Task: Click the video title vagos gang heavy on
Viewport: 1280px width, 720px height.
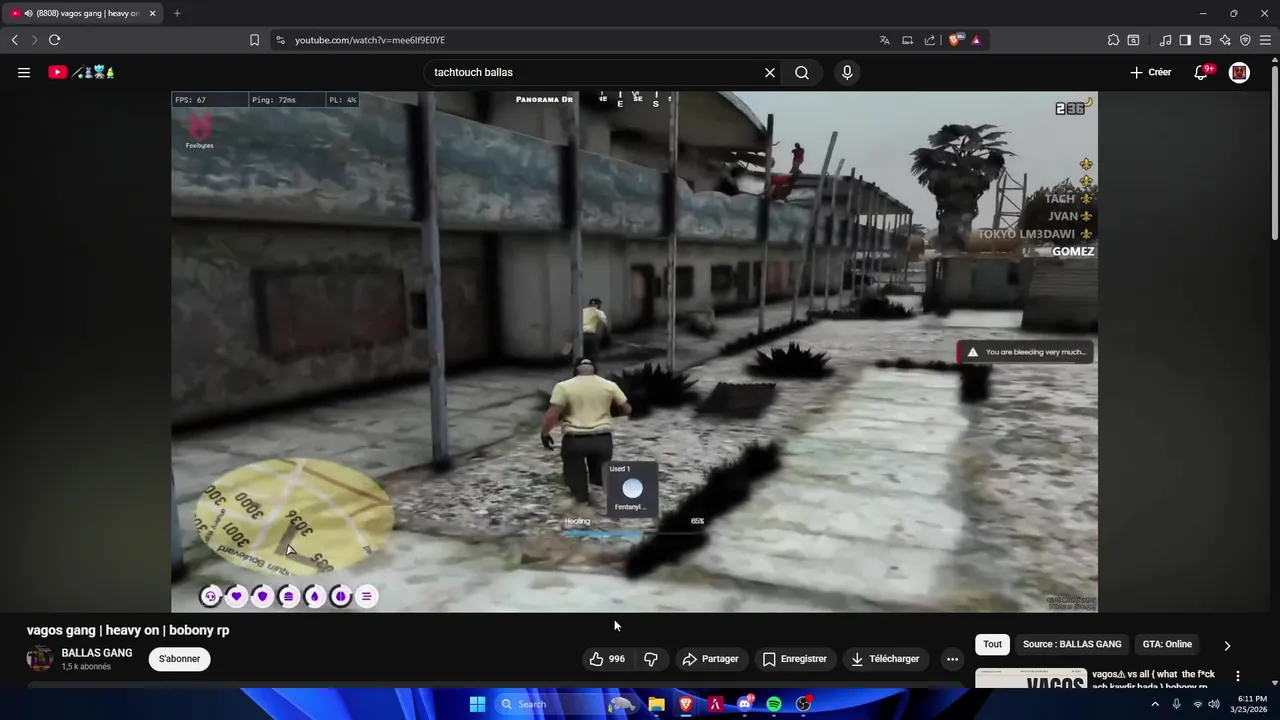Action: (128, 630)
